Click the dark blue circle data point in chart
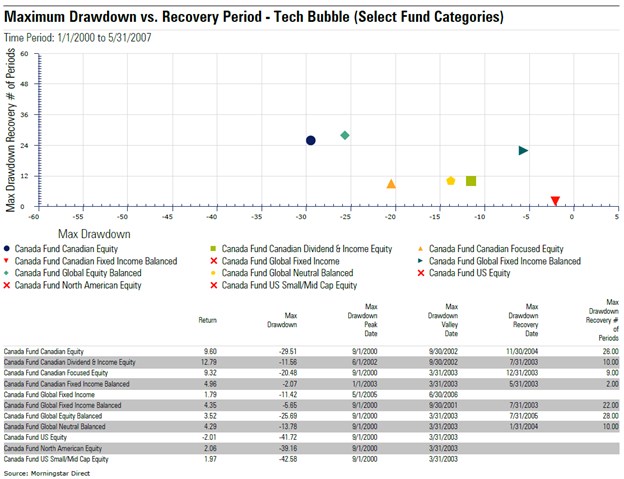624x479 pixels. [x=311, y=140]
